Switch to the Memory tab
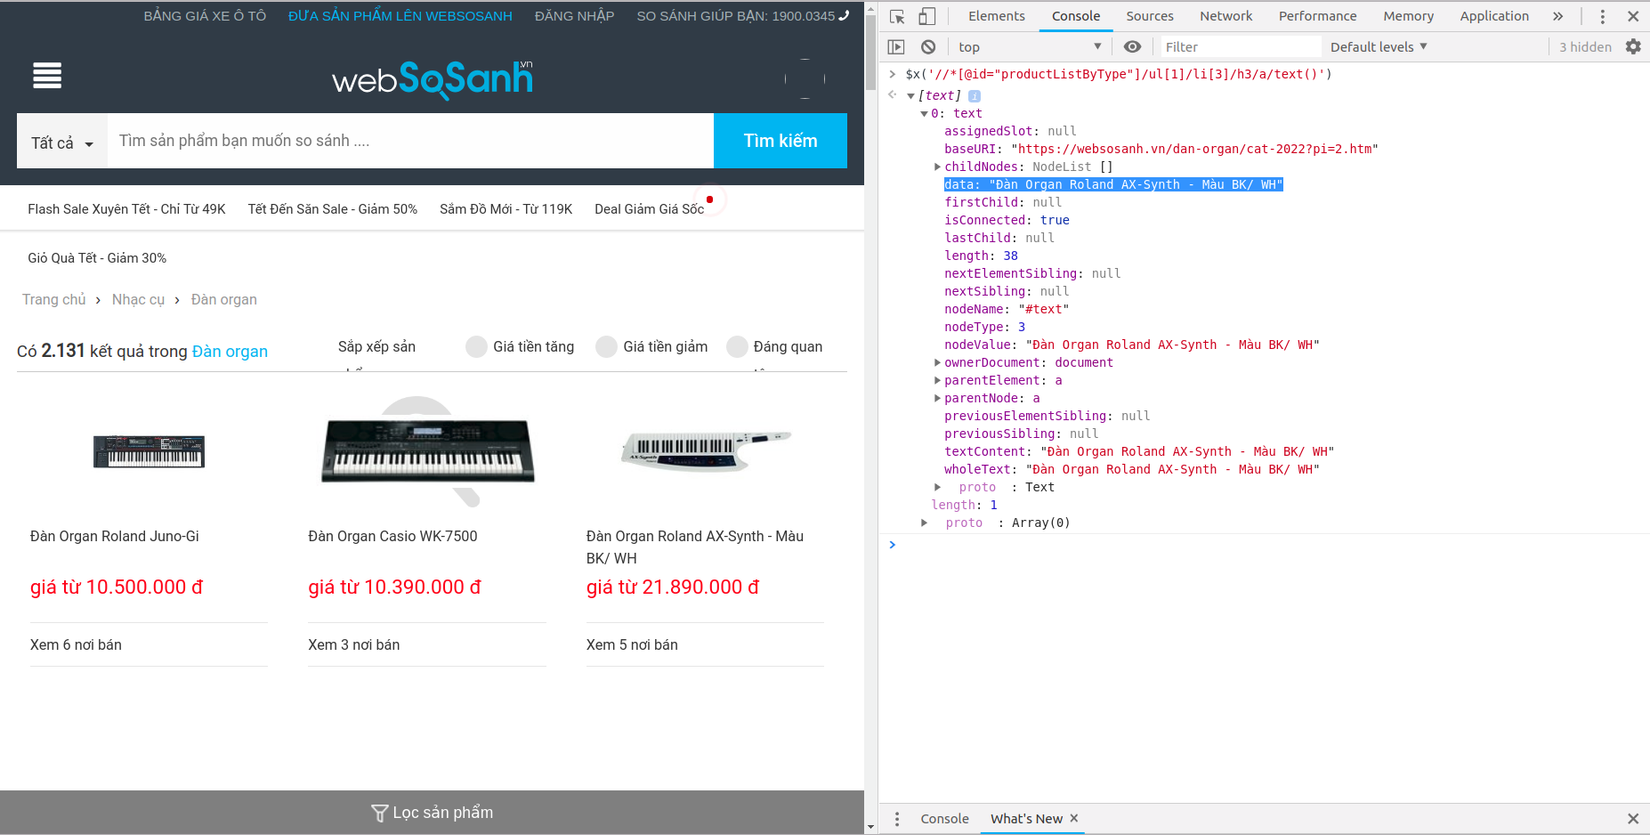The image size is (1650, 835). pyautogui.click(x=1408, y=16)
